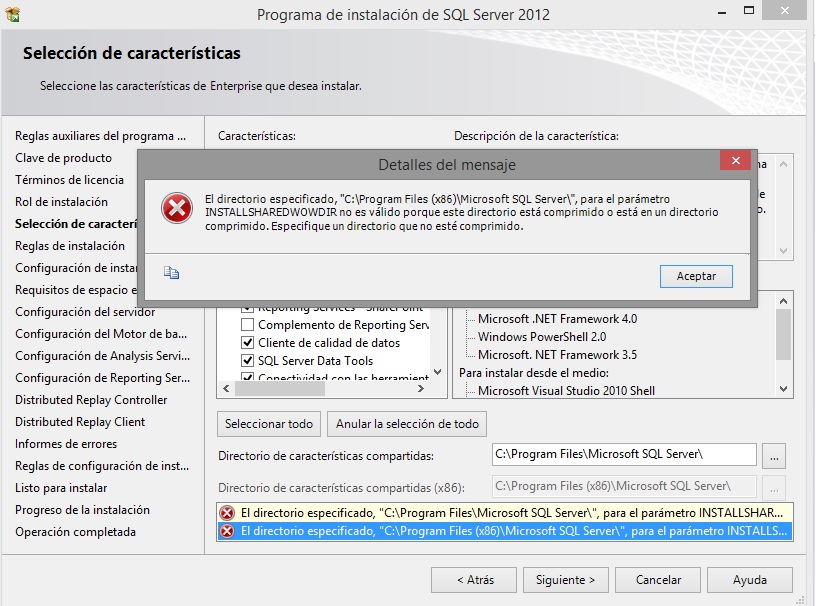Click Configuración del Motor de ba... step
Image resolution: width=819 pixels, height=606 pixels.
tap(101, 334)
